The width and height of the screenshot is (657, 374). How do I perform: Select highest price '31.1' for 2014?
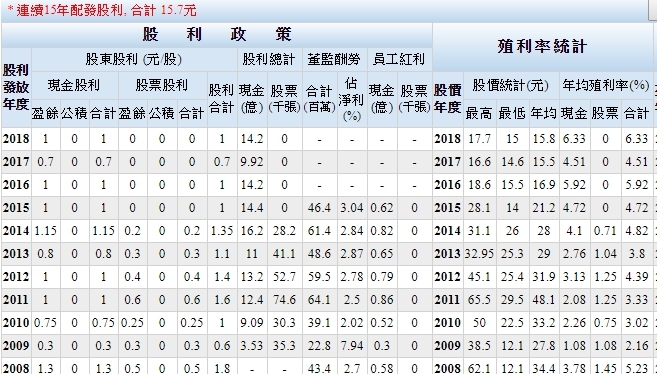[479, 231]
